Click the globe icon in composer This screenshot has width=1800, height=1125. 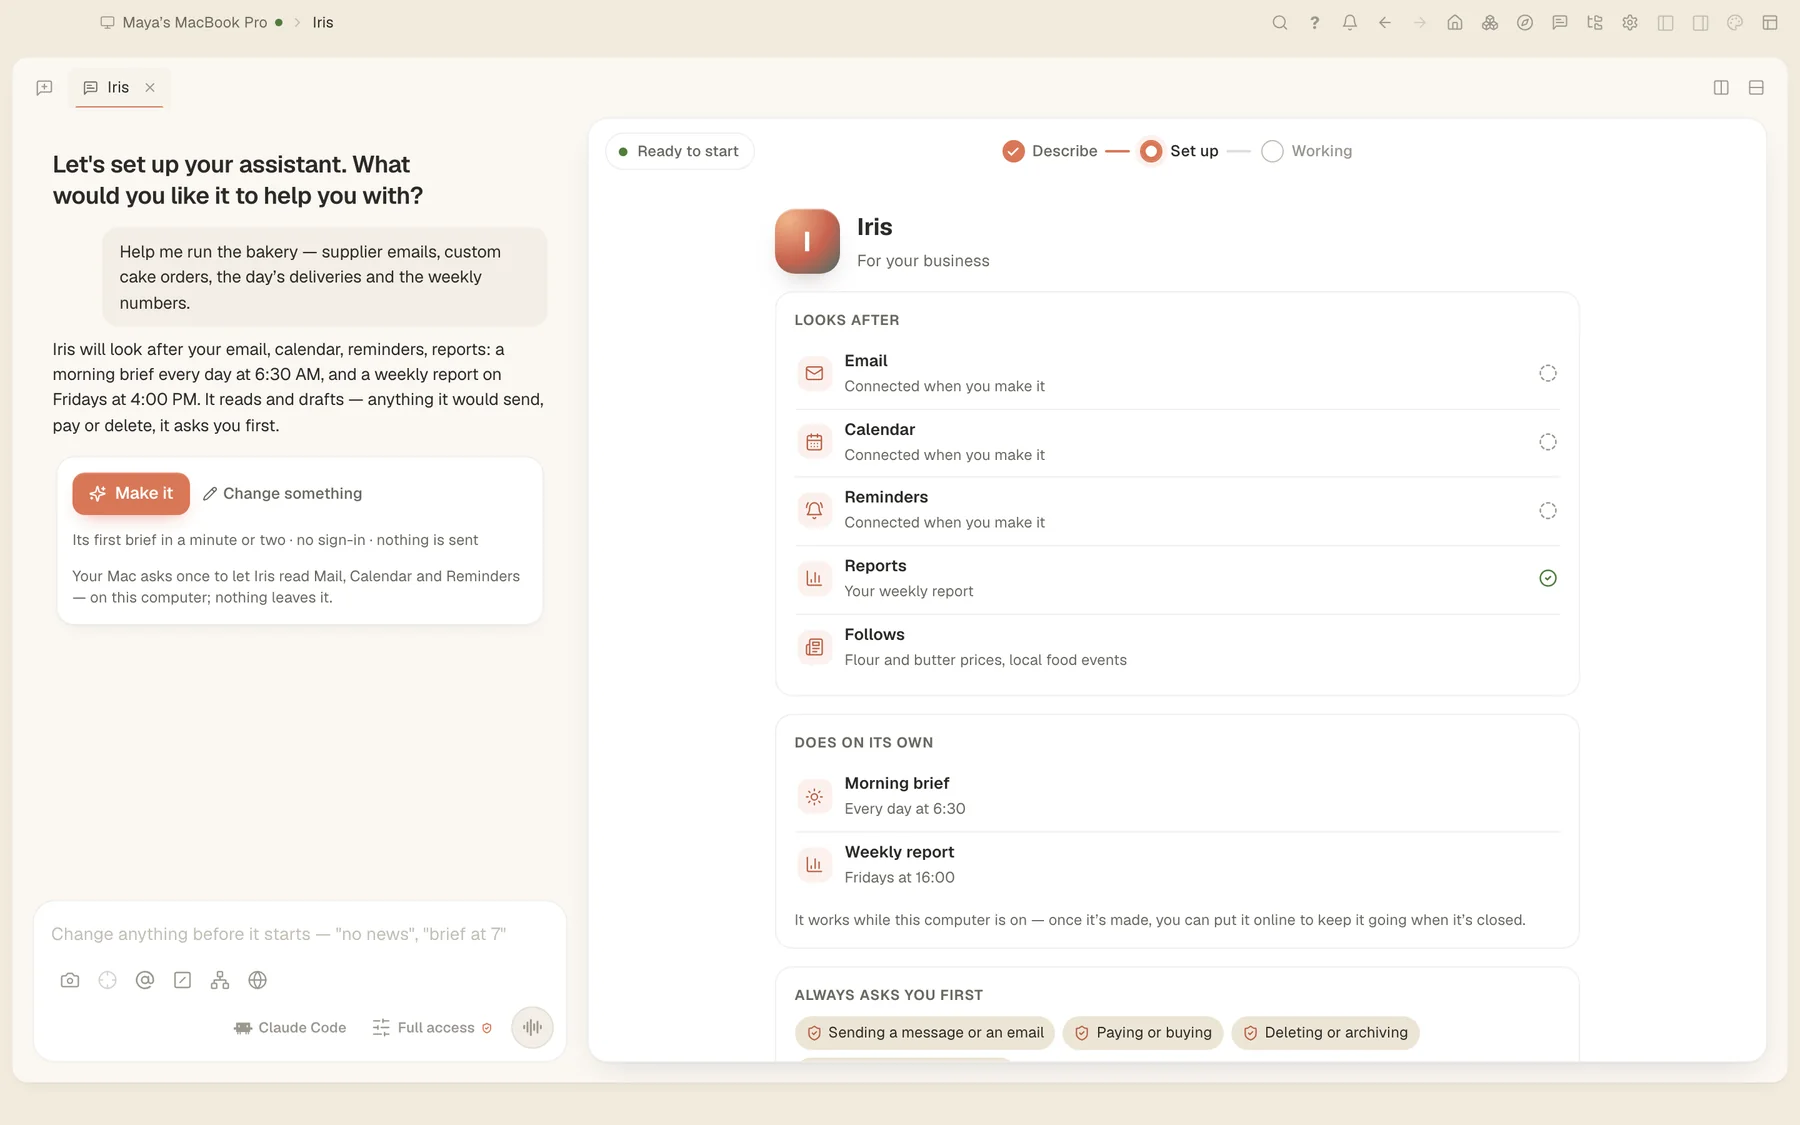coord(257,980)
